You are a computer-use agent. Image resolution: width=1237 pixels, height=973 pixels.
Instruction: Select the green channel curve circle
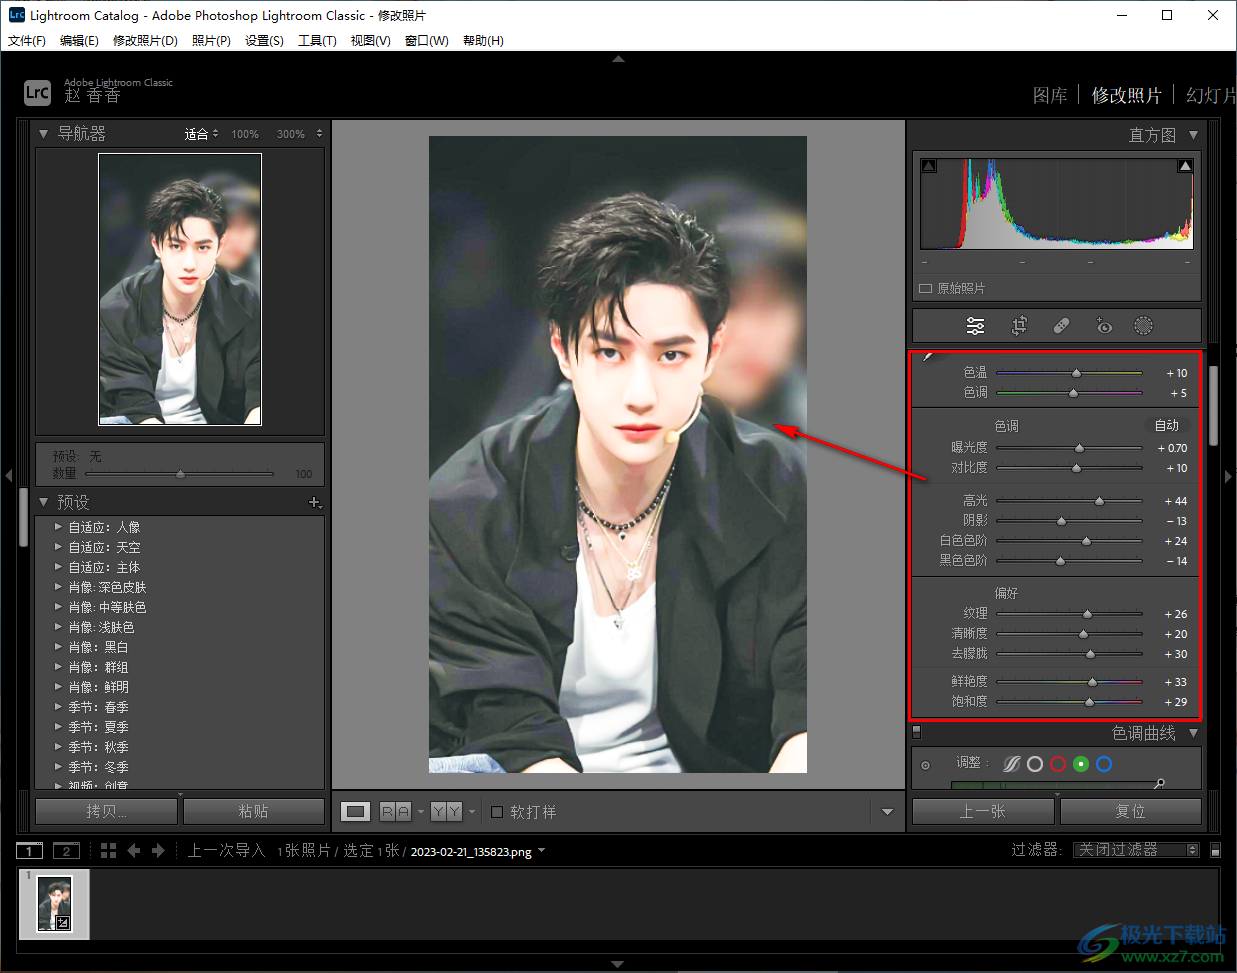point(1081,764)
